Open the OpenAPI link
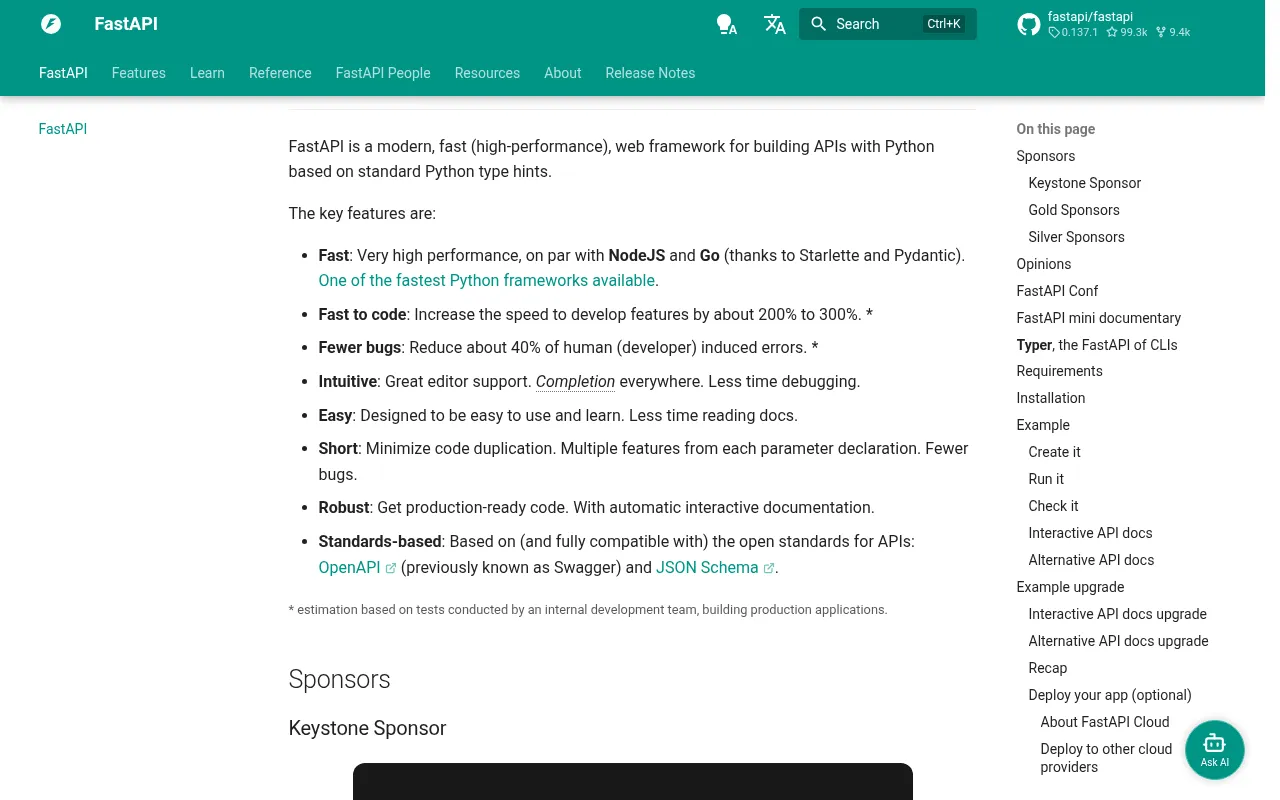 pyautogui.click(x=349, y=568)
